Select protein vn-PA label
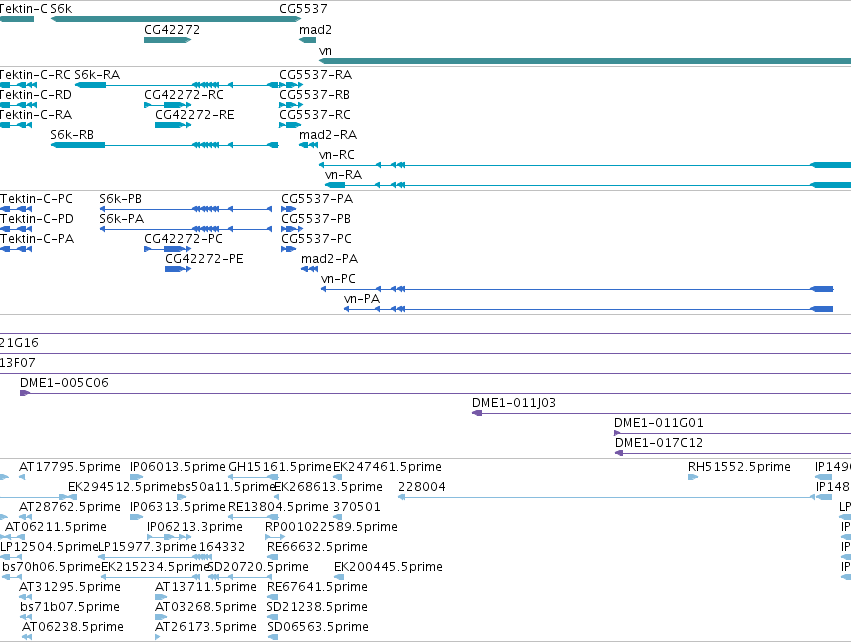The width and height of the screenshot is (851, 642). [x=362, y=299]
